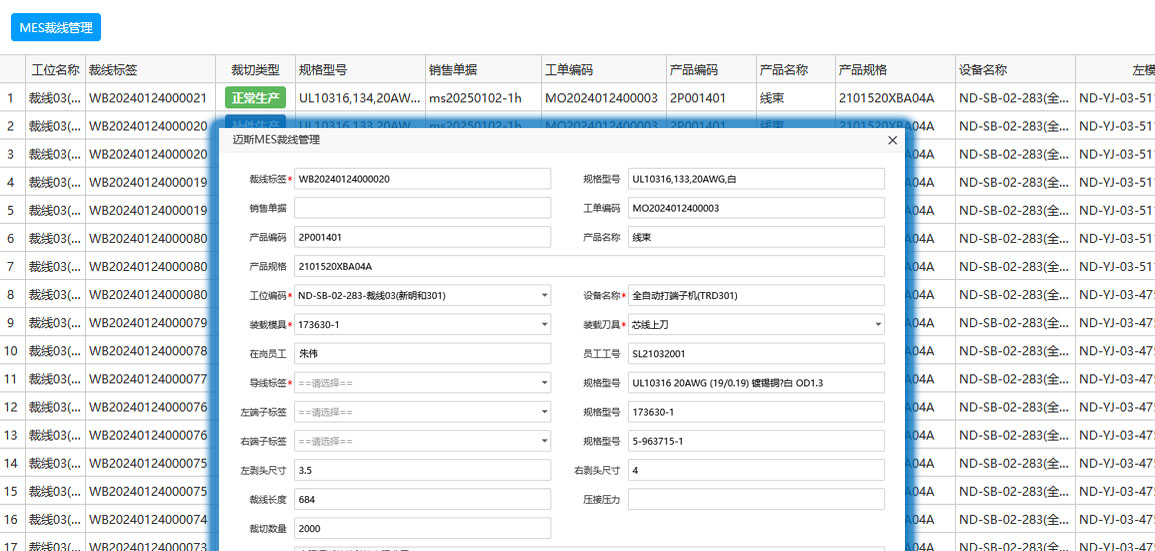The width and height of the screenshot is (1155, 551).
Task: Click the 裁切类型 column header
Action: [255, 70]
